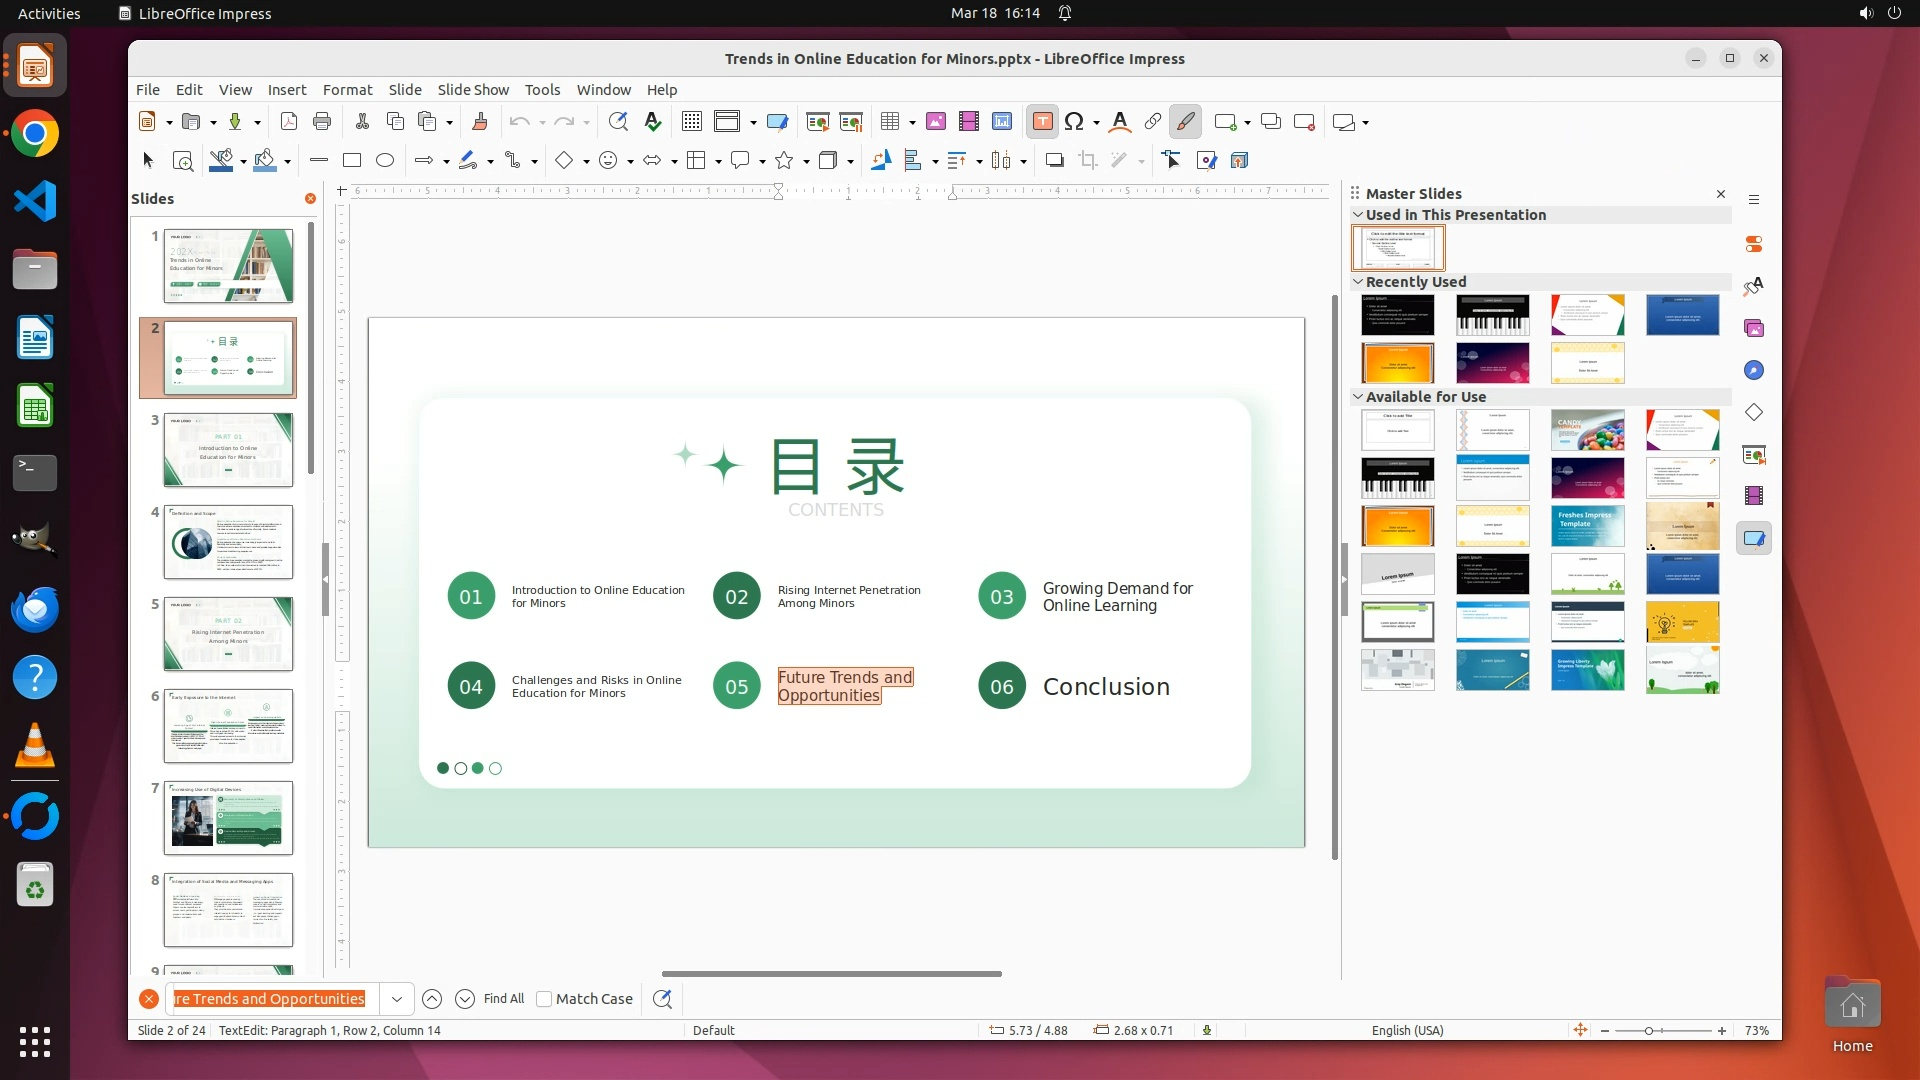Click the Insert Special Character omega icon

(1074, 122)
